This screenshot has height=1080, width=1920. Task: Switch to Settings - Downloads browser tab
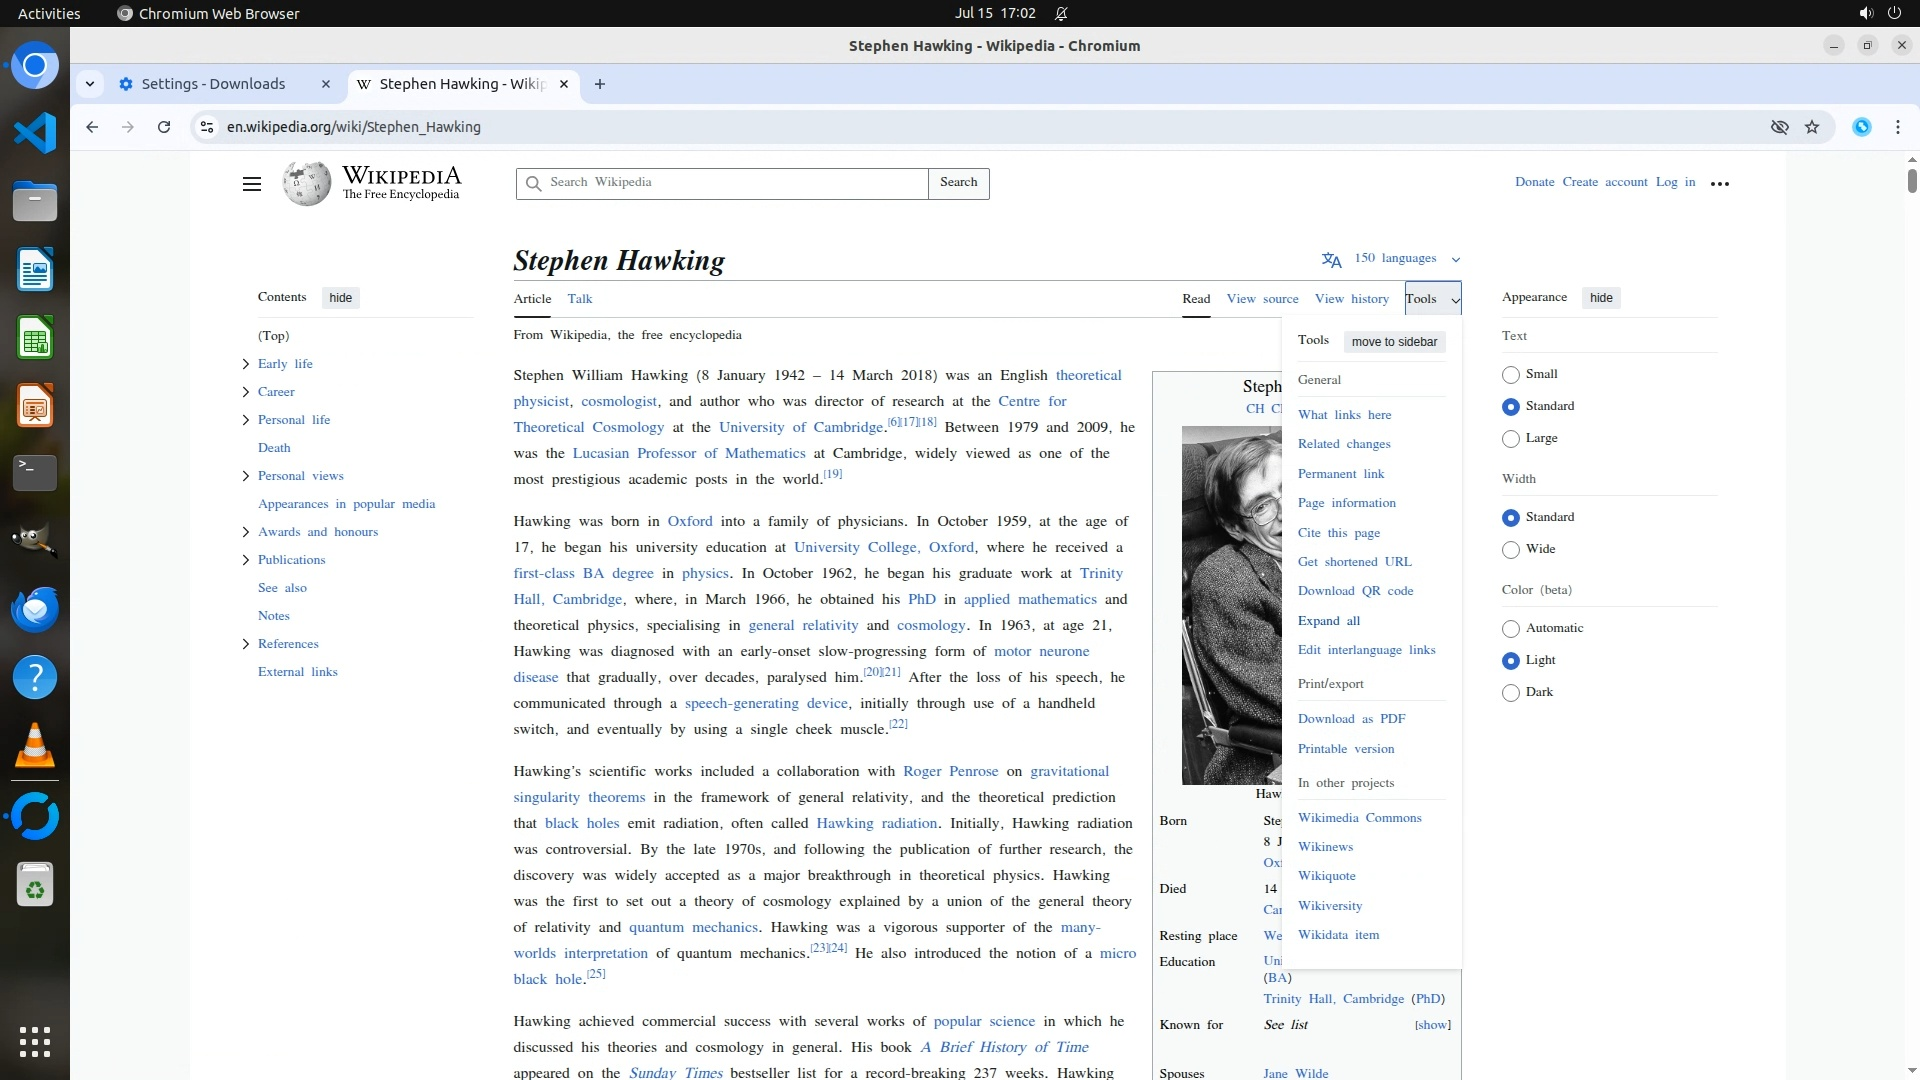[x=214, y=84]
